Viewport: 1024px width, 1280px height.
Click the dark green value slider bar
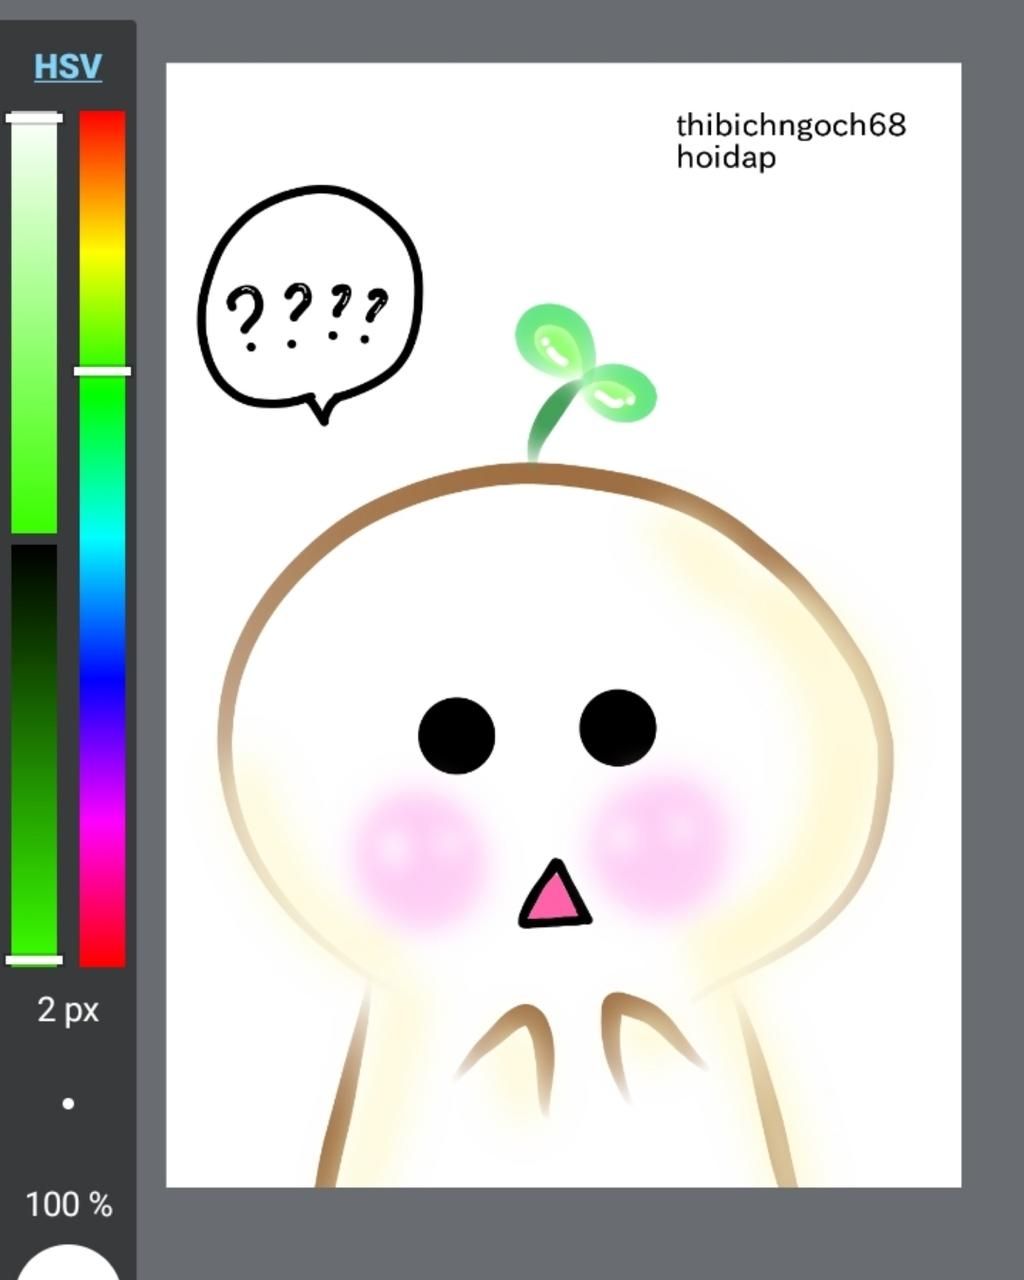coord(34,755)
